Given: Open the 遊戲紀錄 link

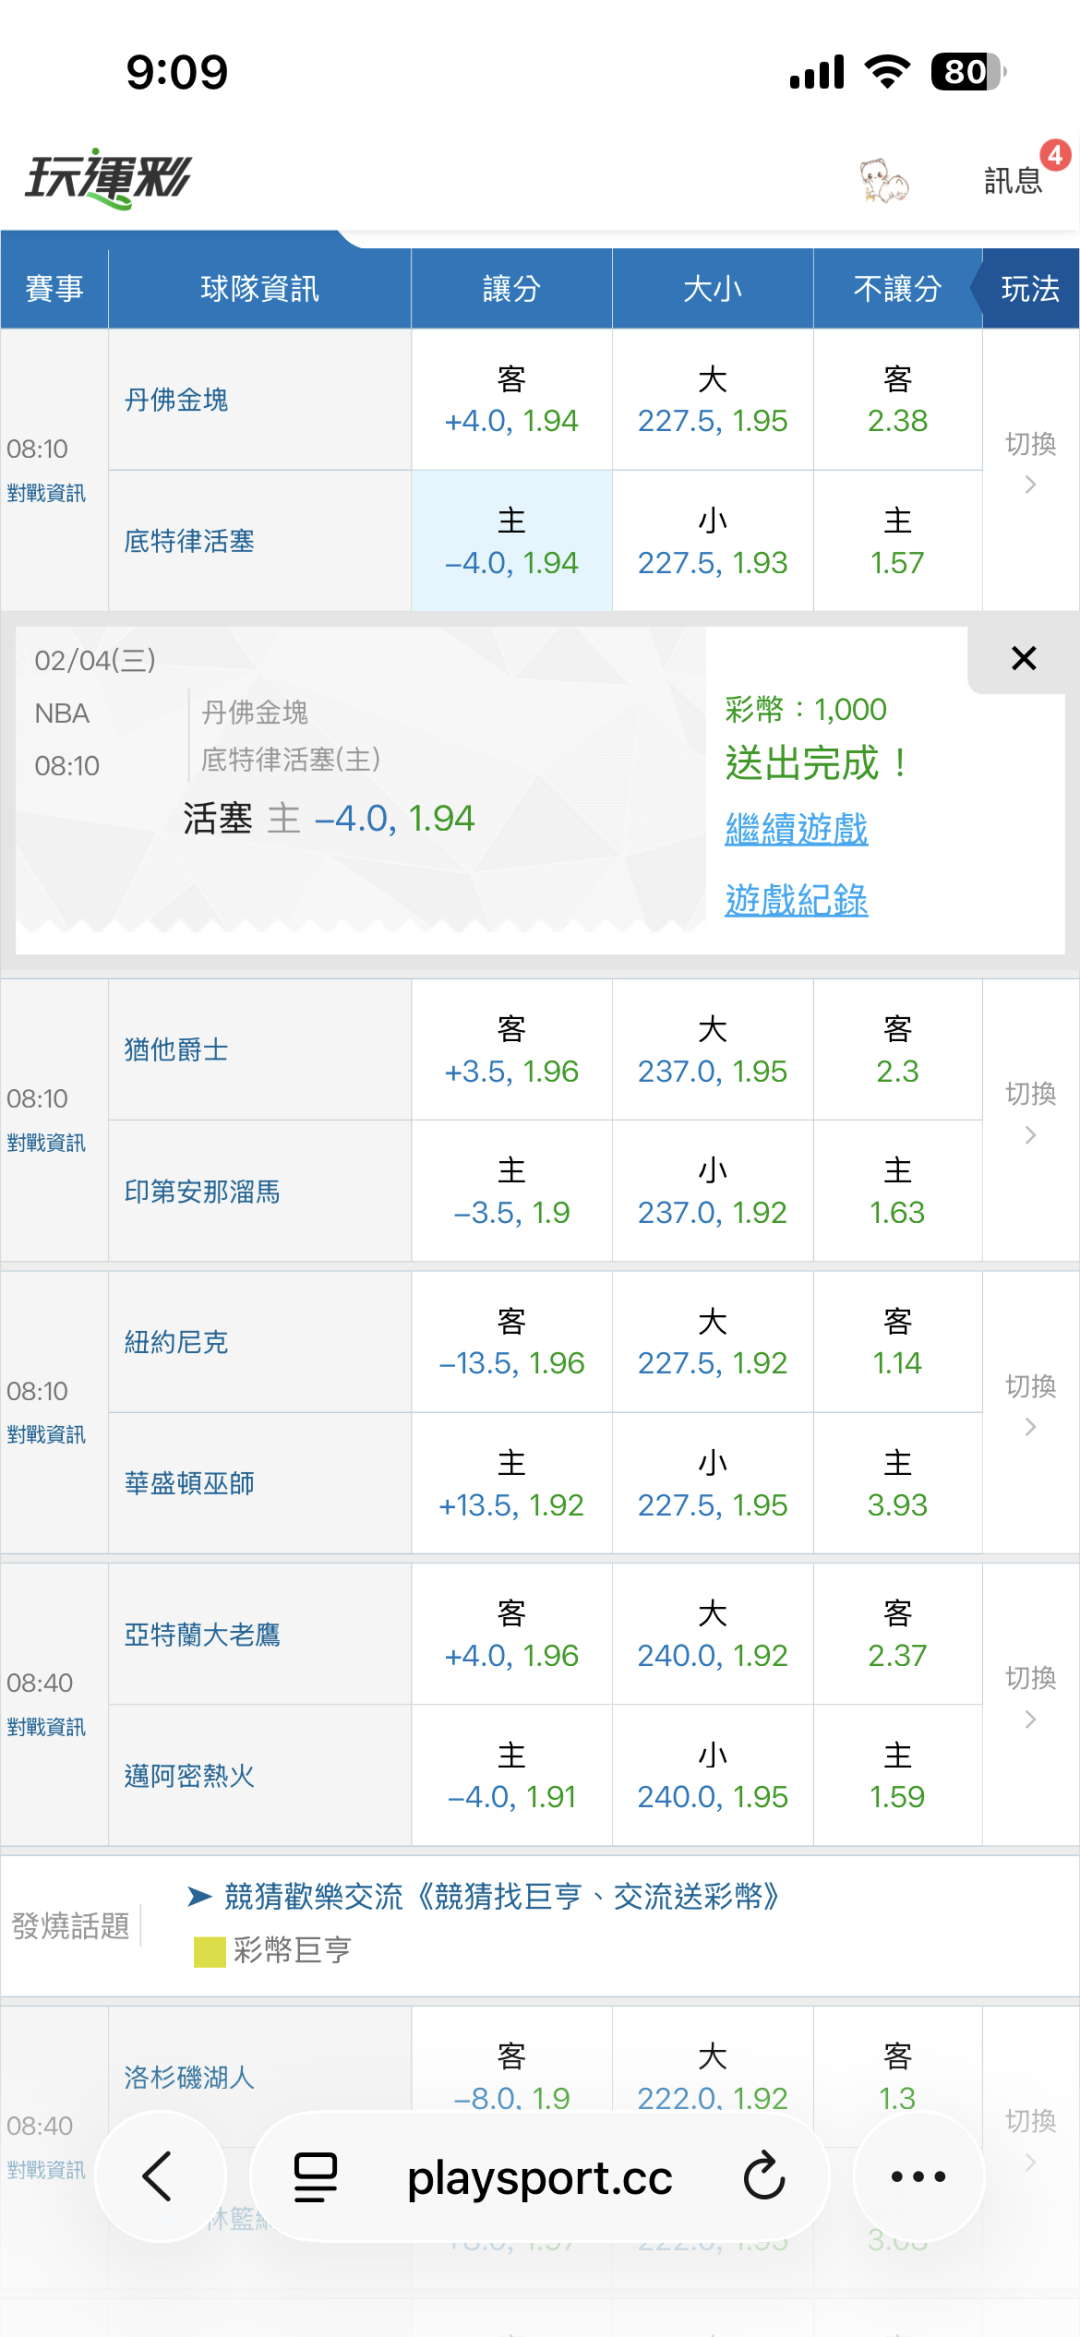Looking at the screenshot, I should pos(796,900).
